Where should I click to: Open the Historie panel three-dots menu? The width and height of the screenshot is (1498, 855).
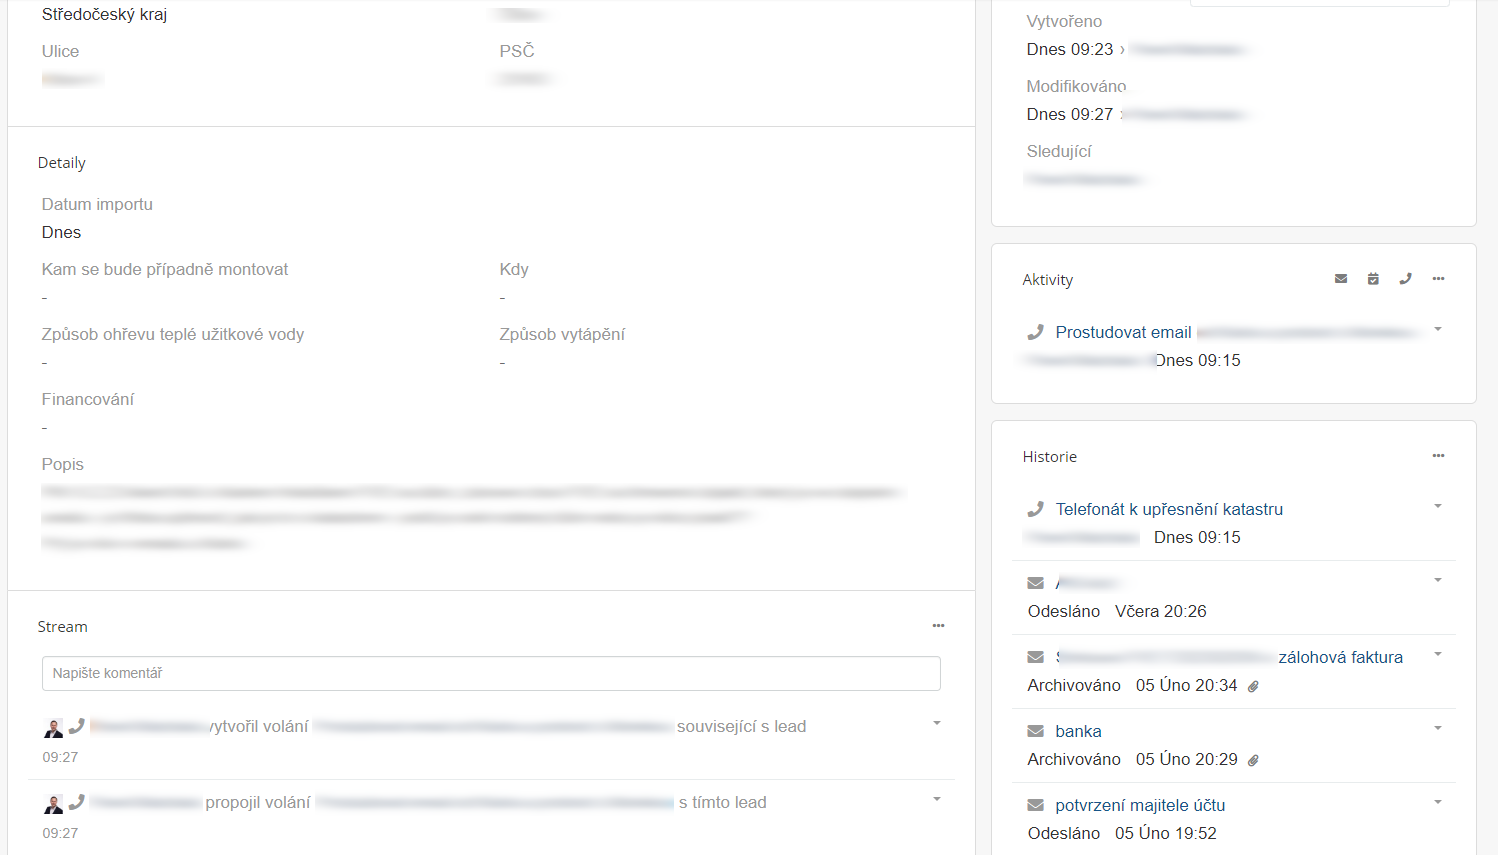tap(1438, 456)
